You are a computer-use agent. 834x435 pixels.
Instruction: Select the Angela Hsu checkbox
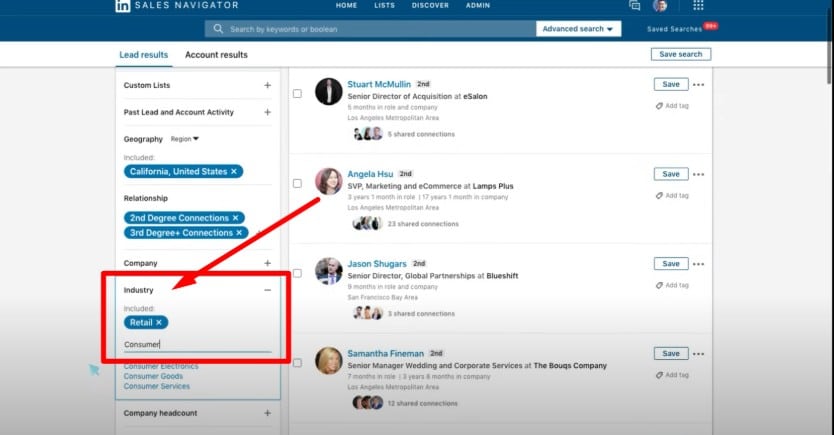[x=297, y=183]
